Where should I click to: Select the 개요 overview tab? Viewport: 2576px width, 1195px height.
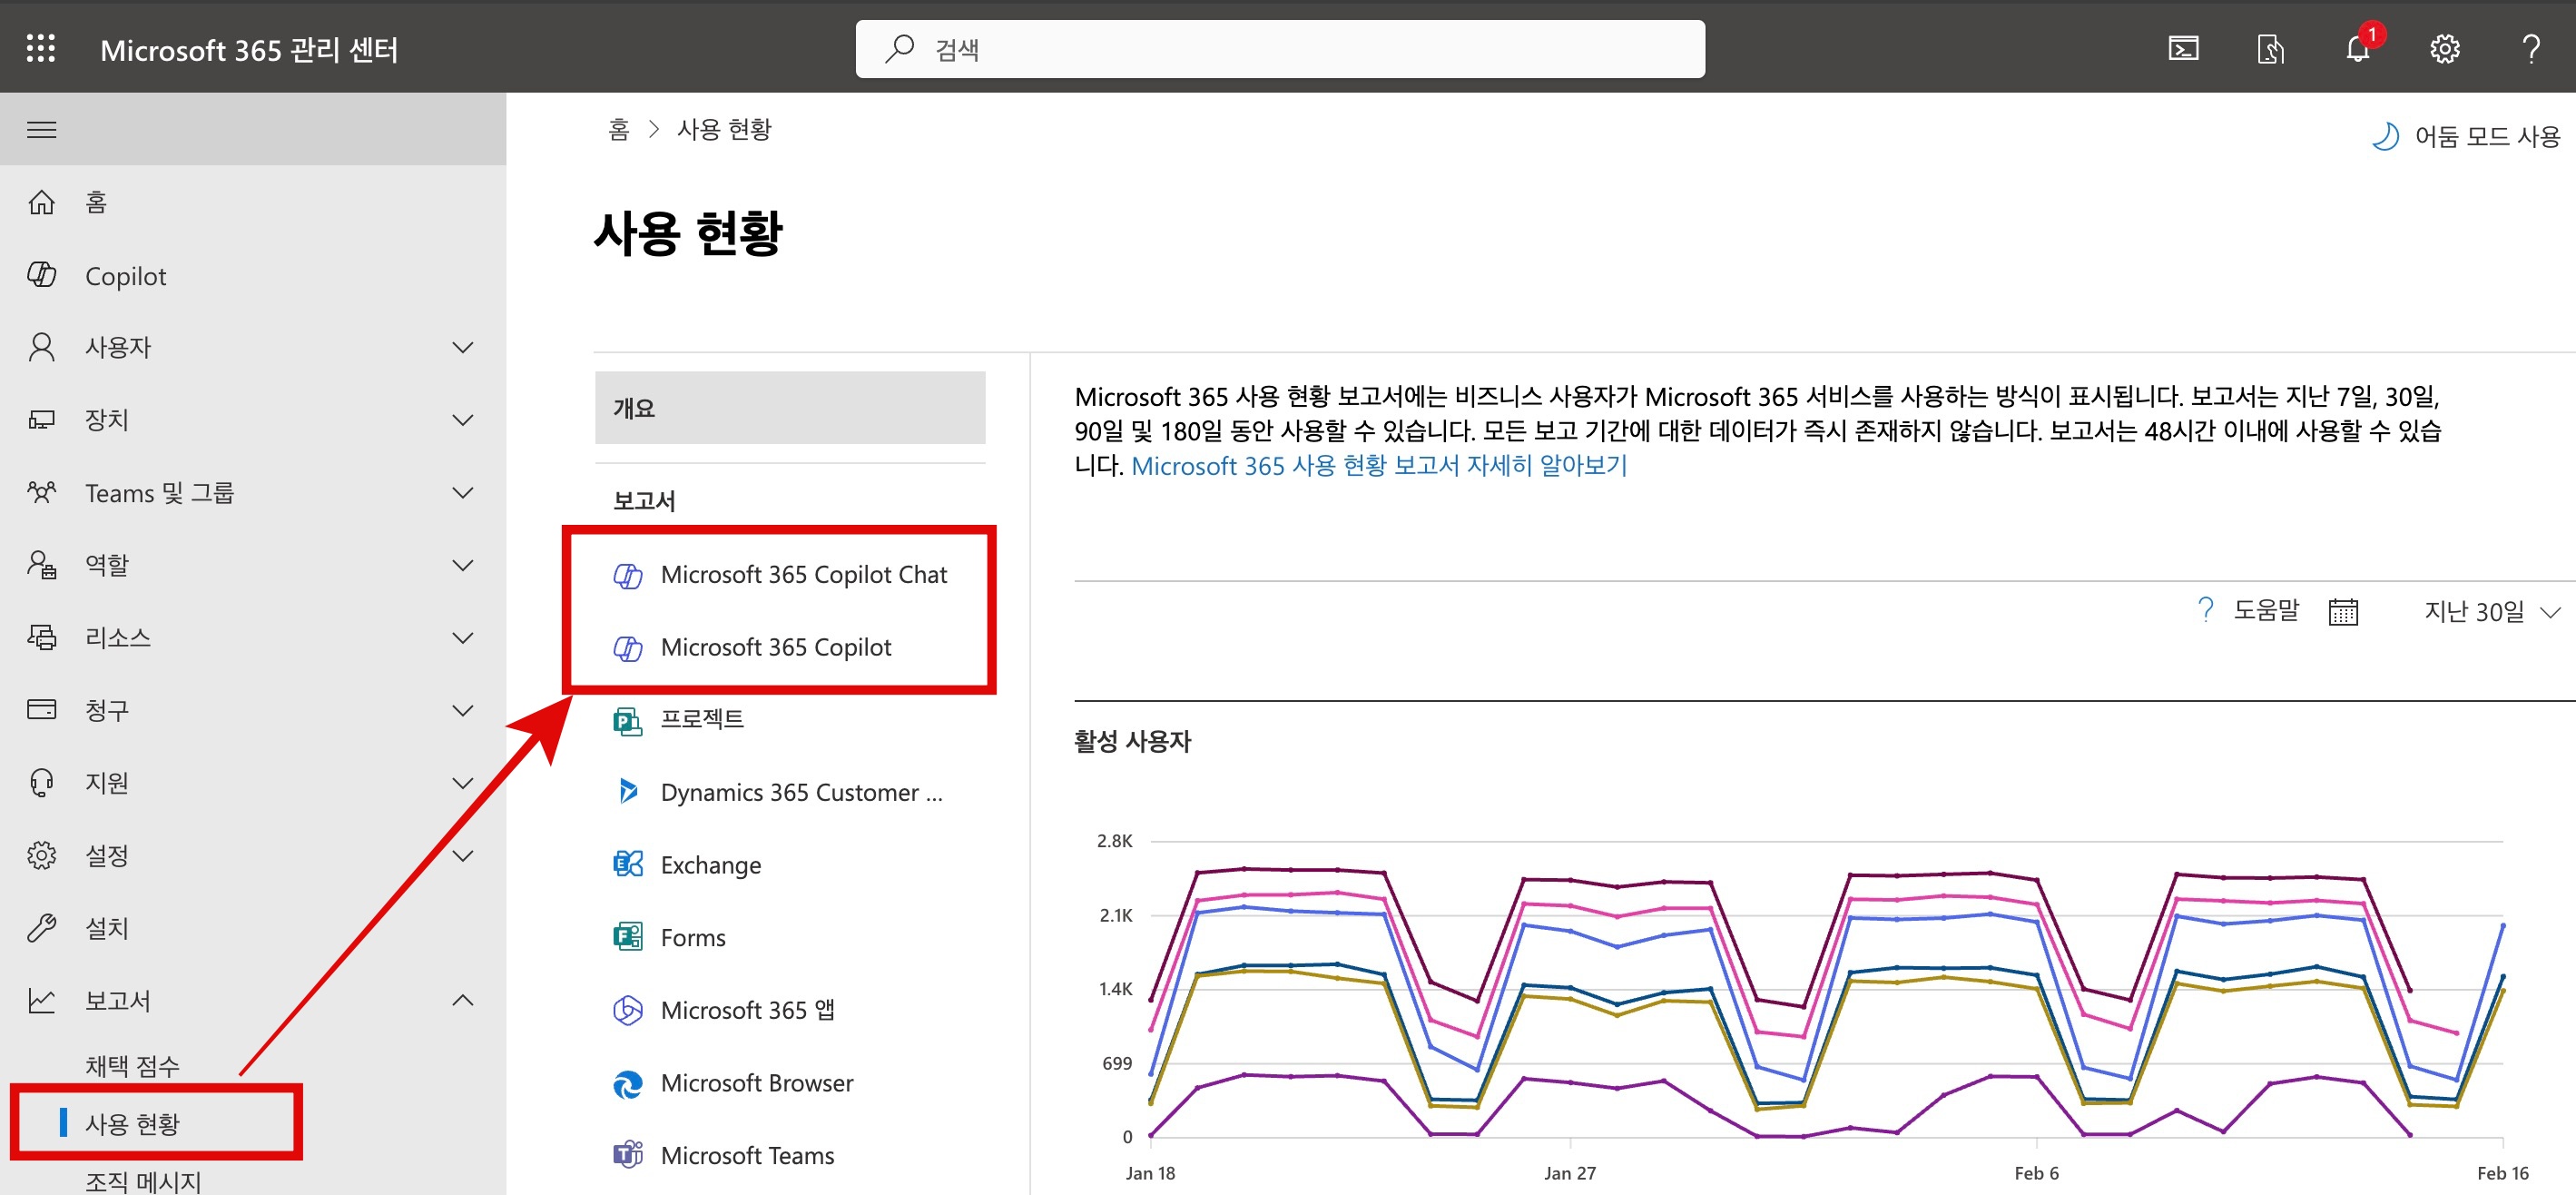[x=790, y=408]
